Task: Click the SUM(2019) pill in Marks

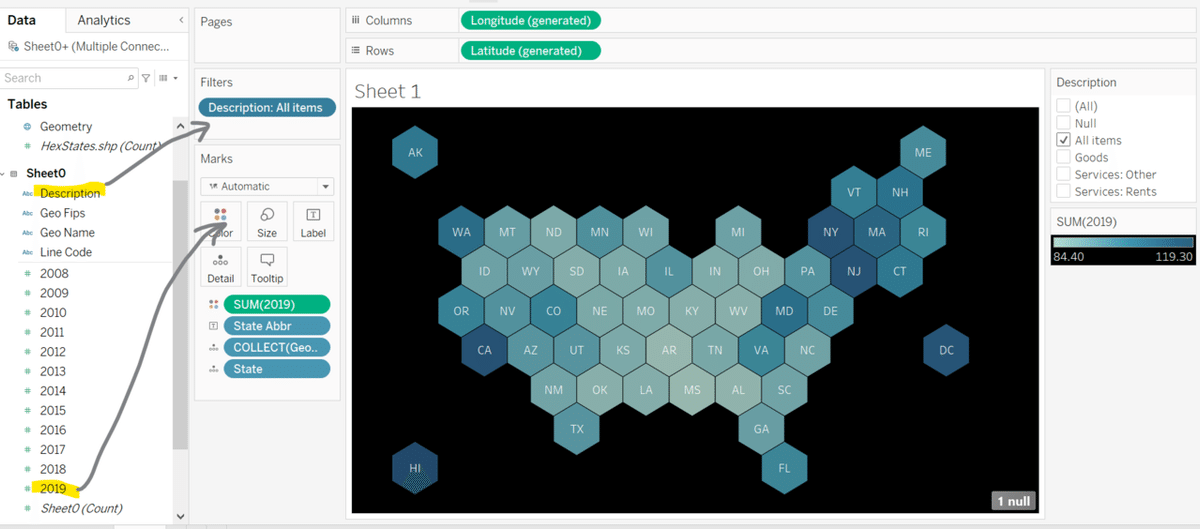Action: [276, 304]
